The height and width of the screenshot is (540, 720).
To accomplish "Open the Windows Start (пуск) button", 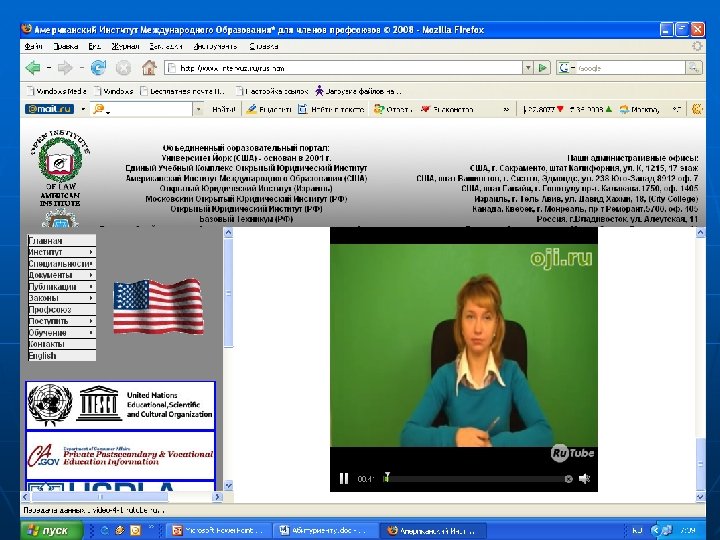I will pos(51,530).
